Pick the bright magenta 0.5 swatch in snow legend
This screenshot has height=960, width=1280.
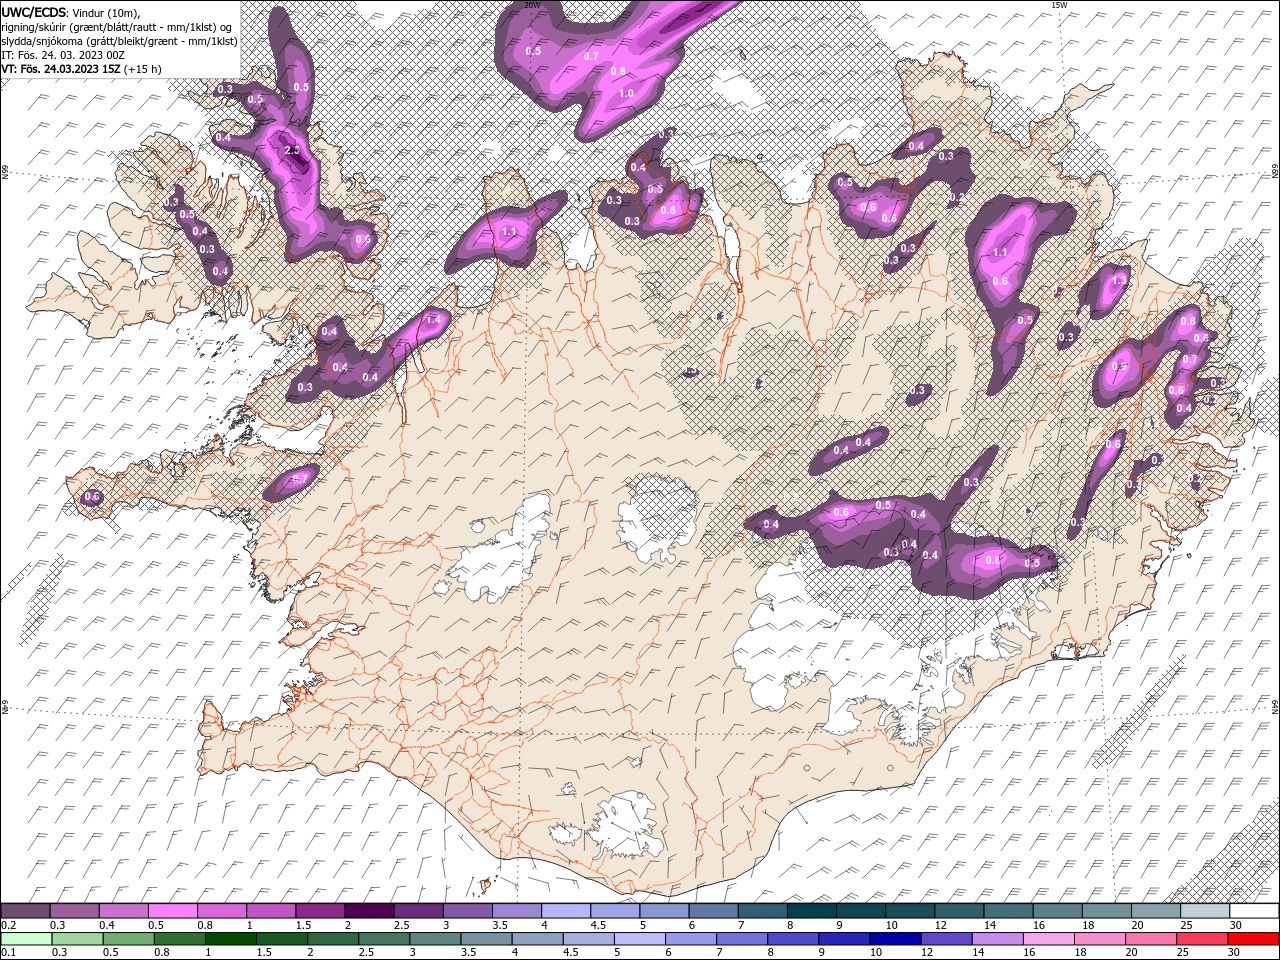[x=172, y=911]
